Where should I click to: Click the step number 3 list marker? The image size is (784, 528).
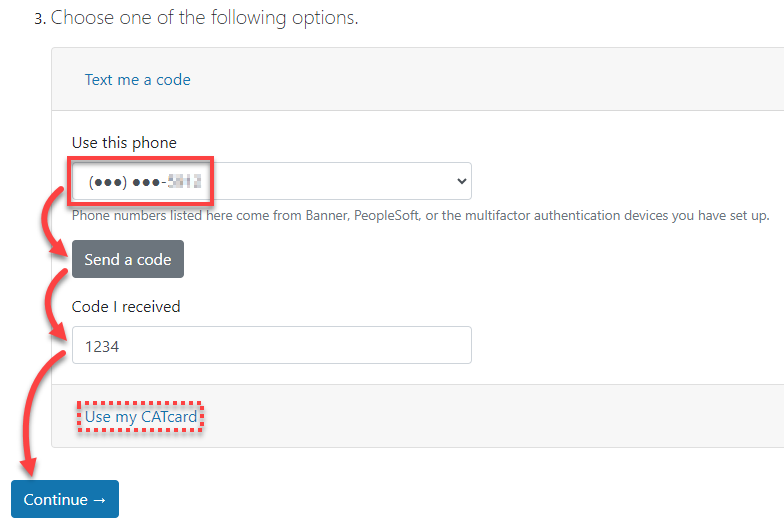pyautogui.click(x=39, y=18)
